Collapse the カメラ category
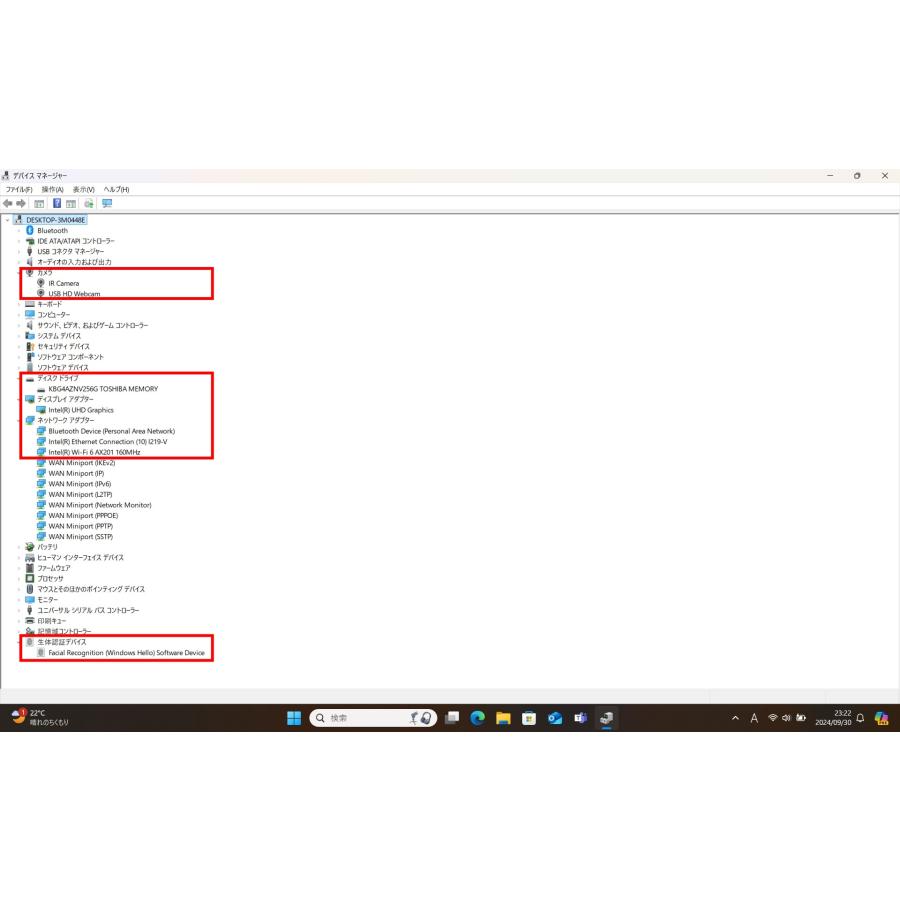This screenshot has width=900, height=900. coord(19,273)
